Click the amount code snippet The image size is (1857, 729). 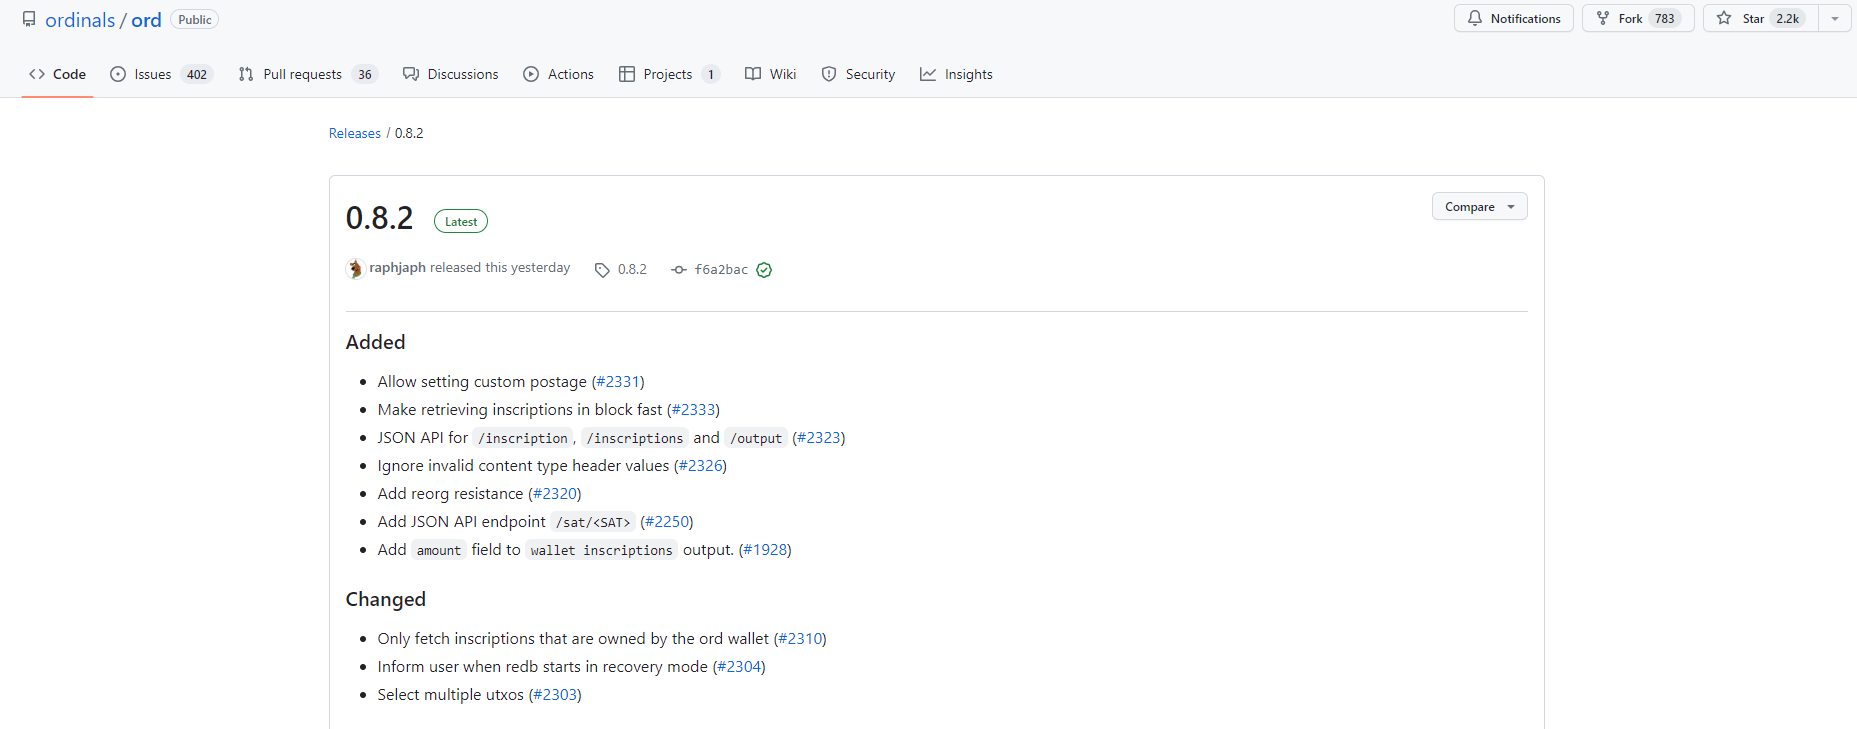tap(439, 550)
